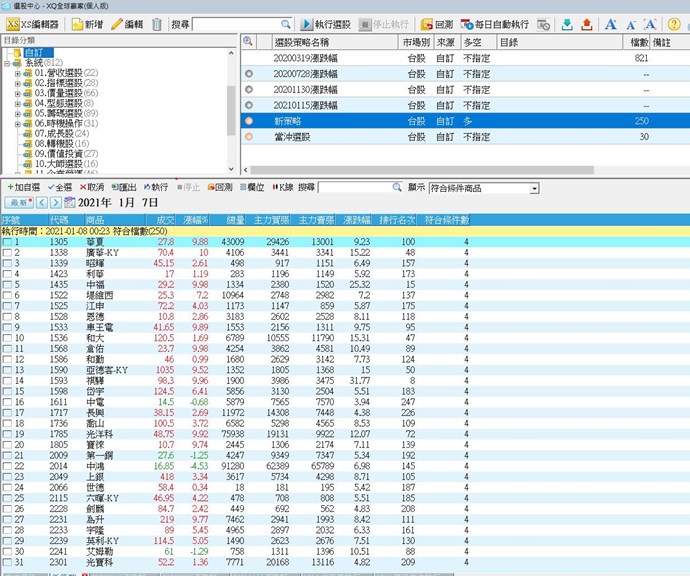Click the 最新 latest date button
690x576 pixels.
coord(16,203)
